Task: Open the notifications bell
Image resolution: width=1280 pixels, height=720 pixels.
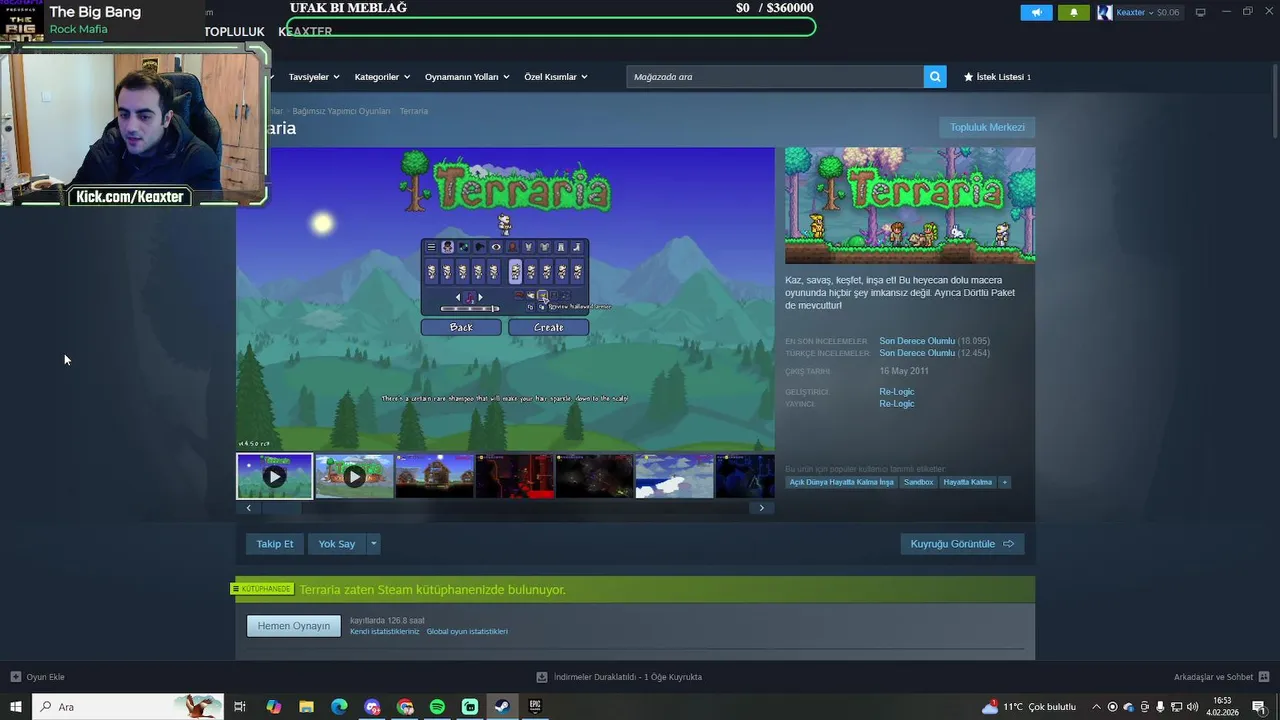Action: (x=1074, y=12)
